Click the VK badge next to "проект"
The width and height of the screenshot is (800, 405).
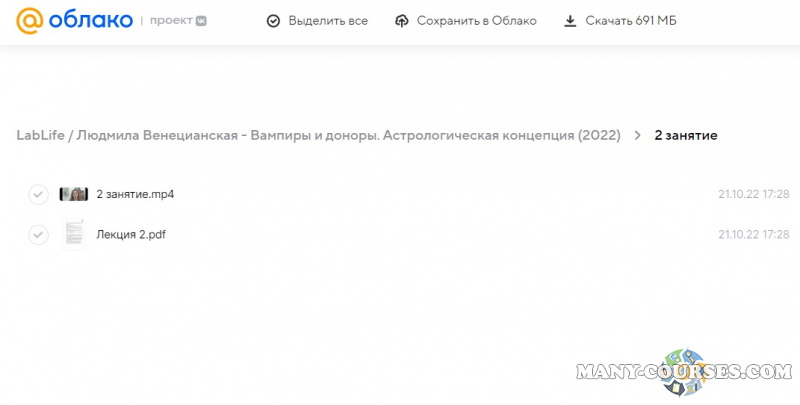click(x=201, y=20)
